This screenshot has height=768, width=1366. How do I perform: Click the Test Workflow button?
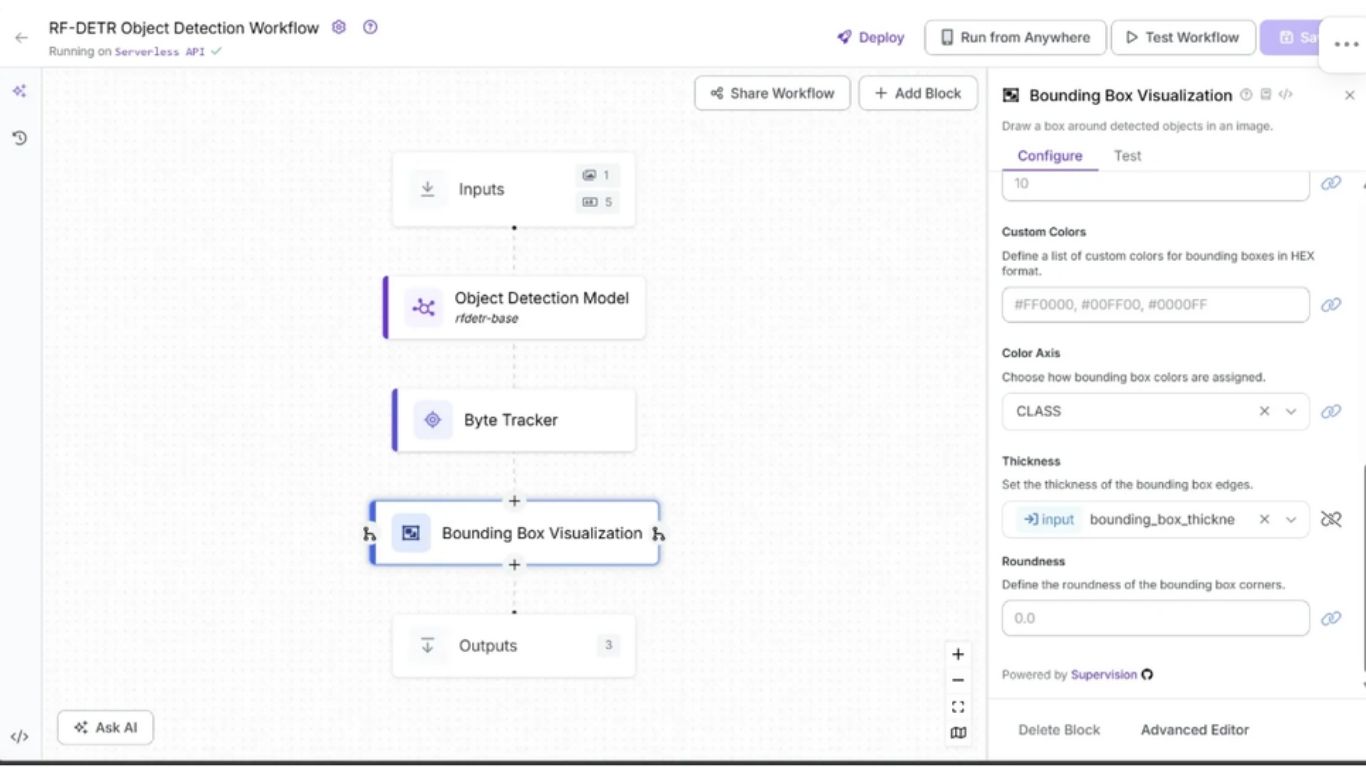1181,38
